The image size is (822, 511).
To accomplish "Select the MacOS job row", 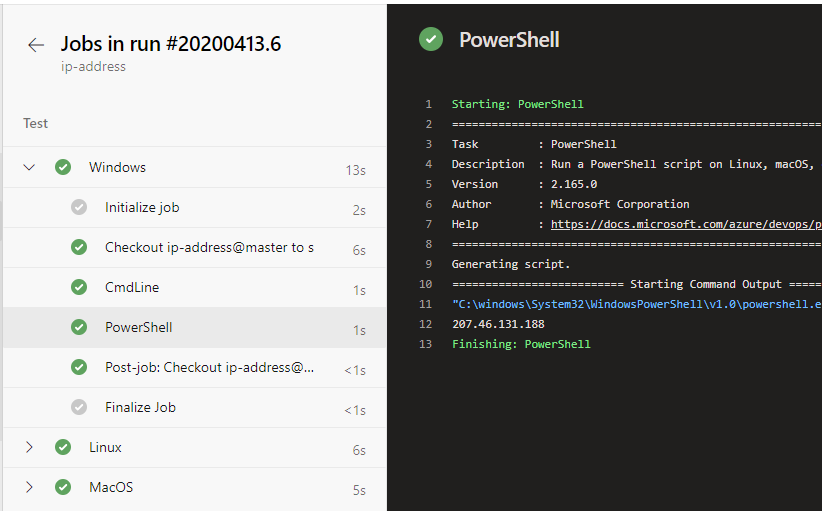I will tap(194, 487).
